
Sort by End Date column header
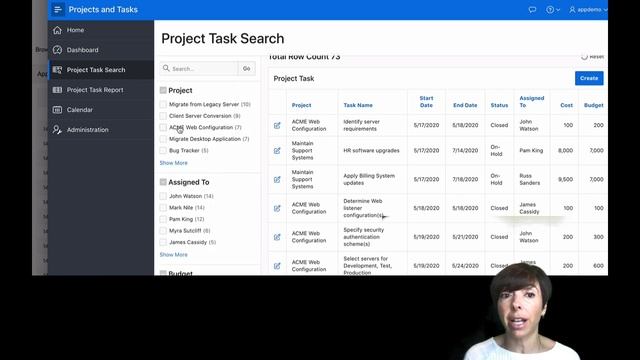(x=465, y=105)
